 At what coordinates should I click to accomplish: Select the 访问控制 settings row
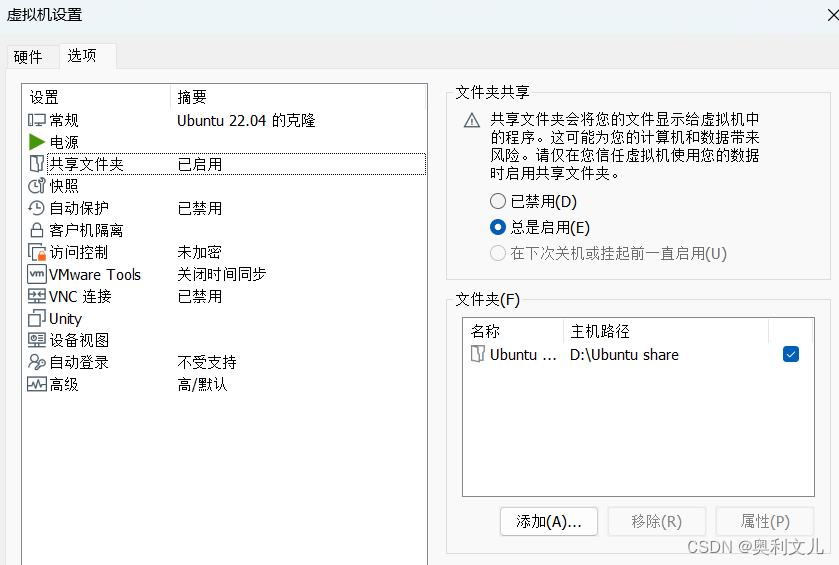(227, 252)
